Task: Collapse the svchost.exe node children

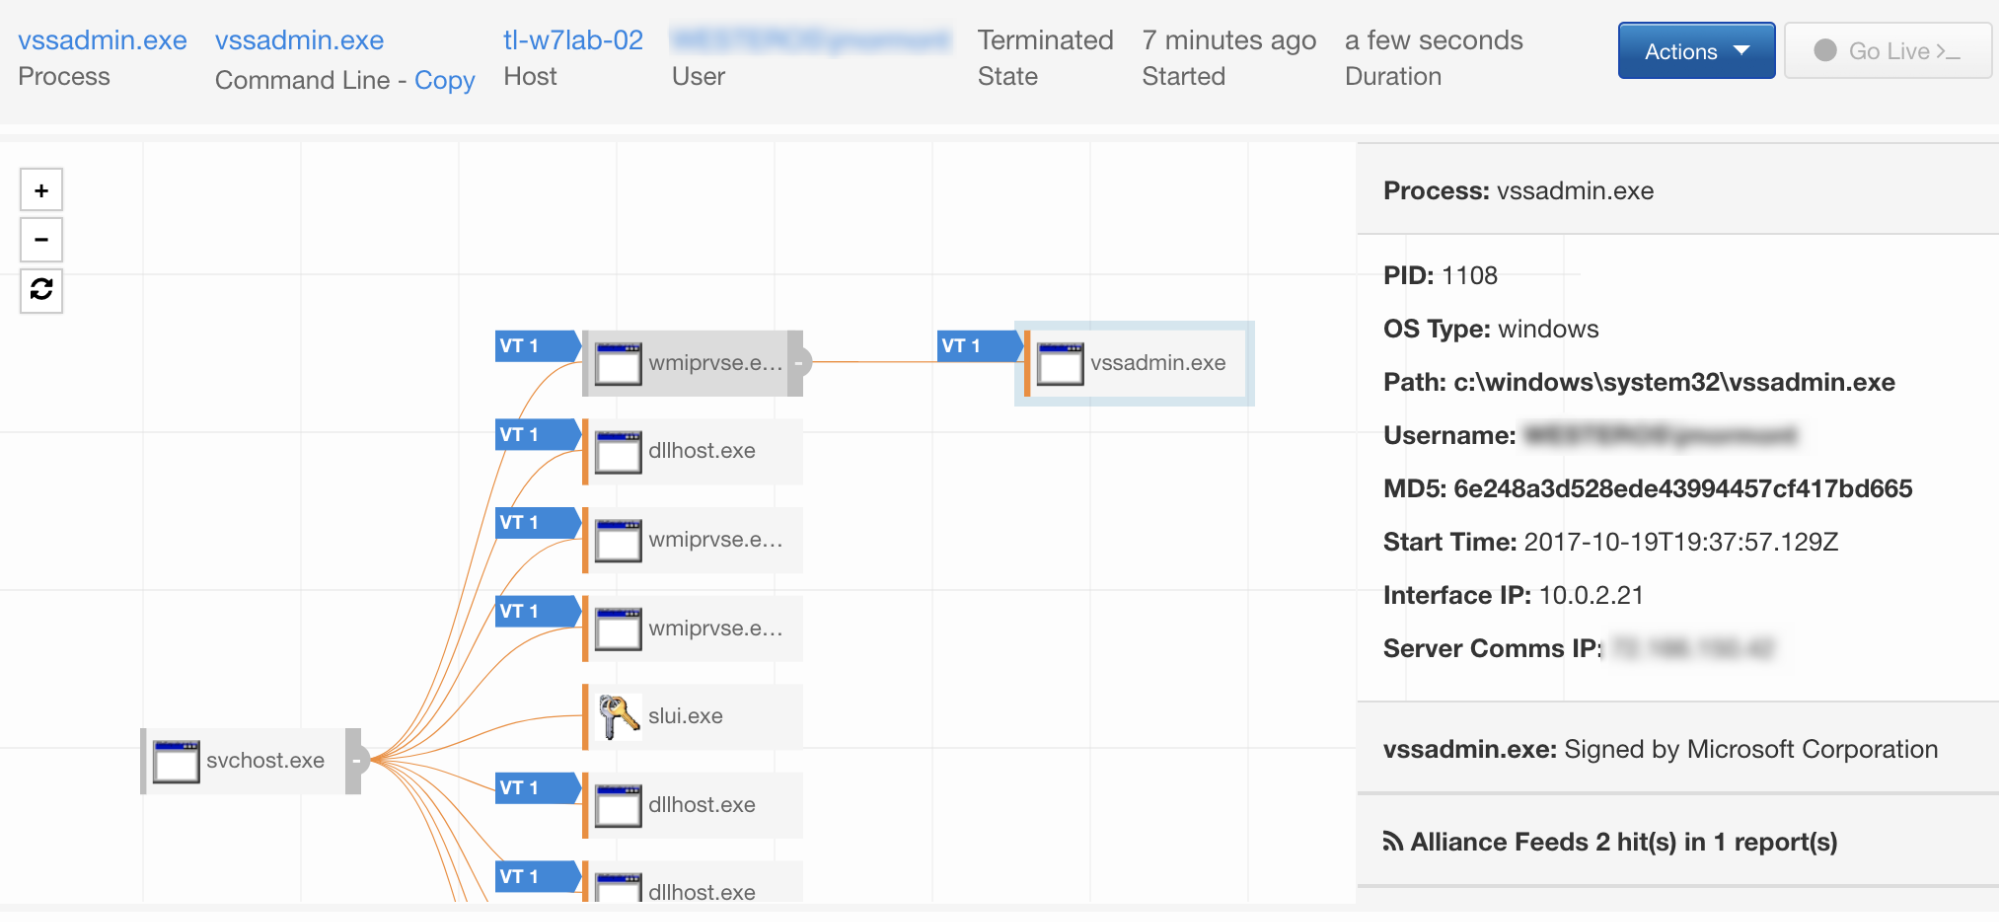Action: [355, 761]
